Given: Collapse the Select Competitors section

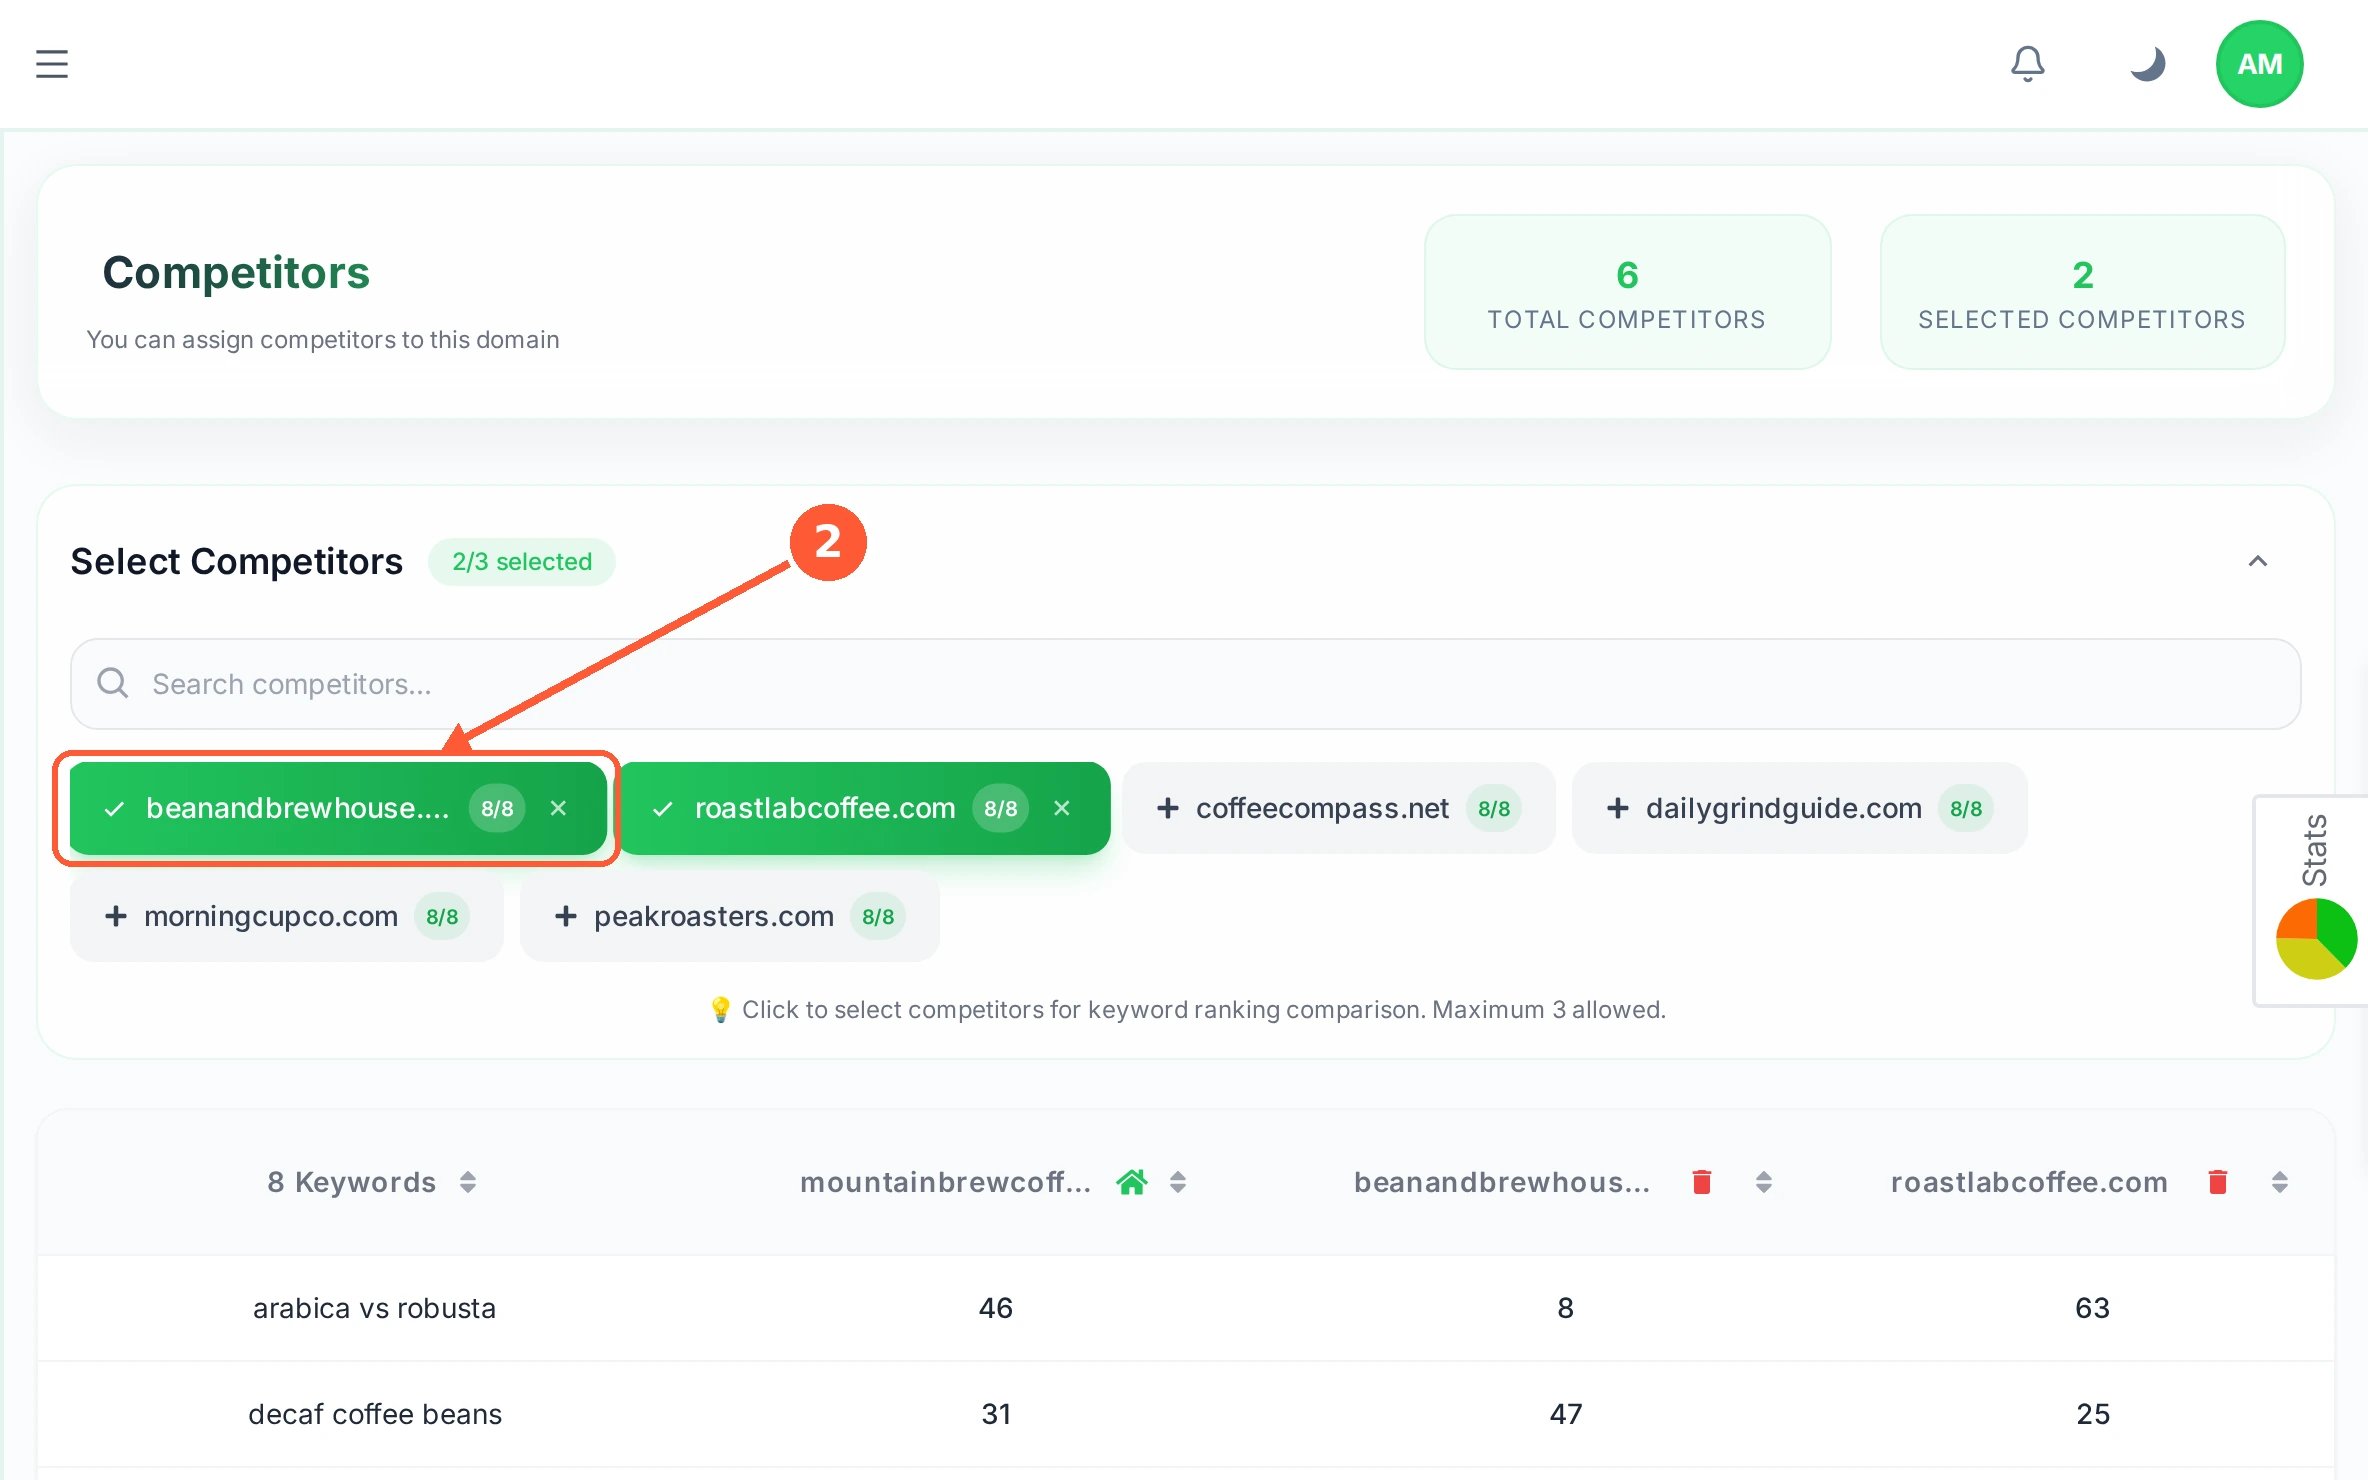Looking at the screenshot, I should (x=2257, y=562).
